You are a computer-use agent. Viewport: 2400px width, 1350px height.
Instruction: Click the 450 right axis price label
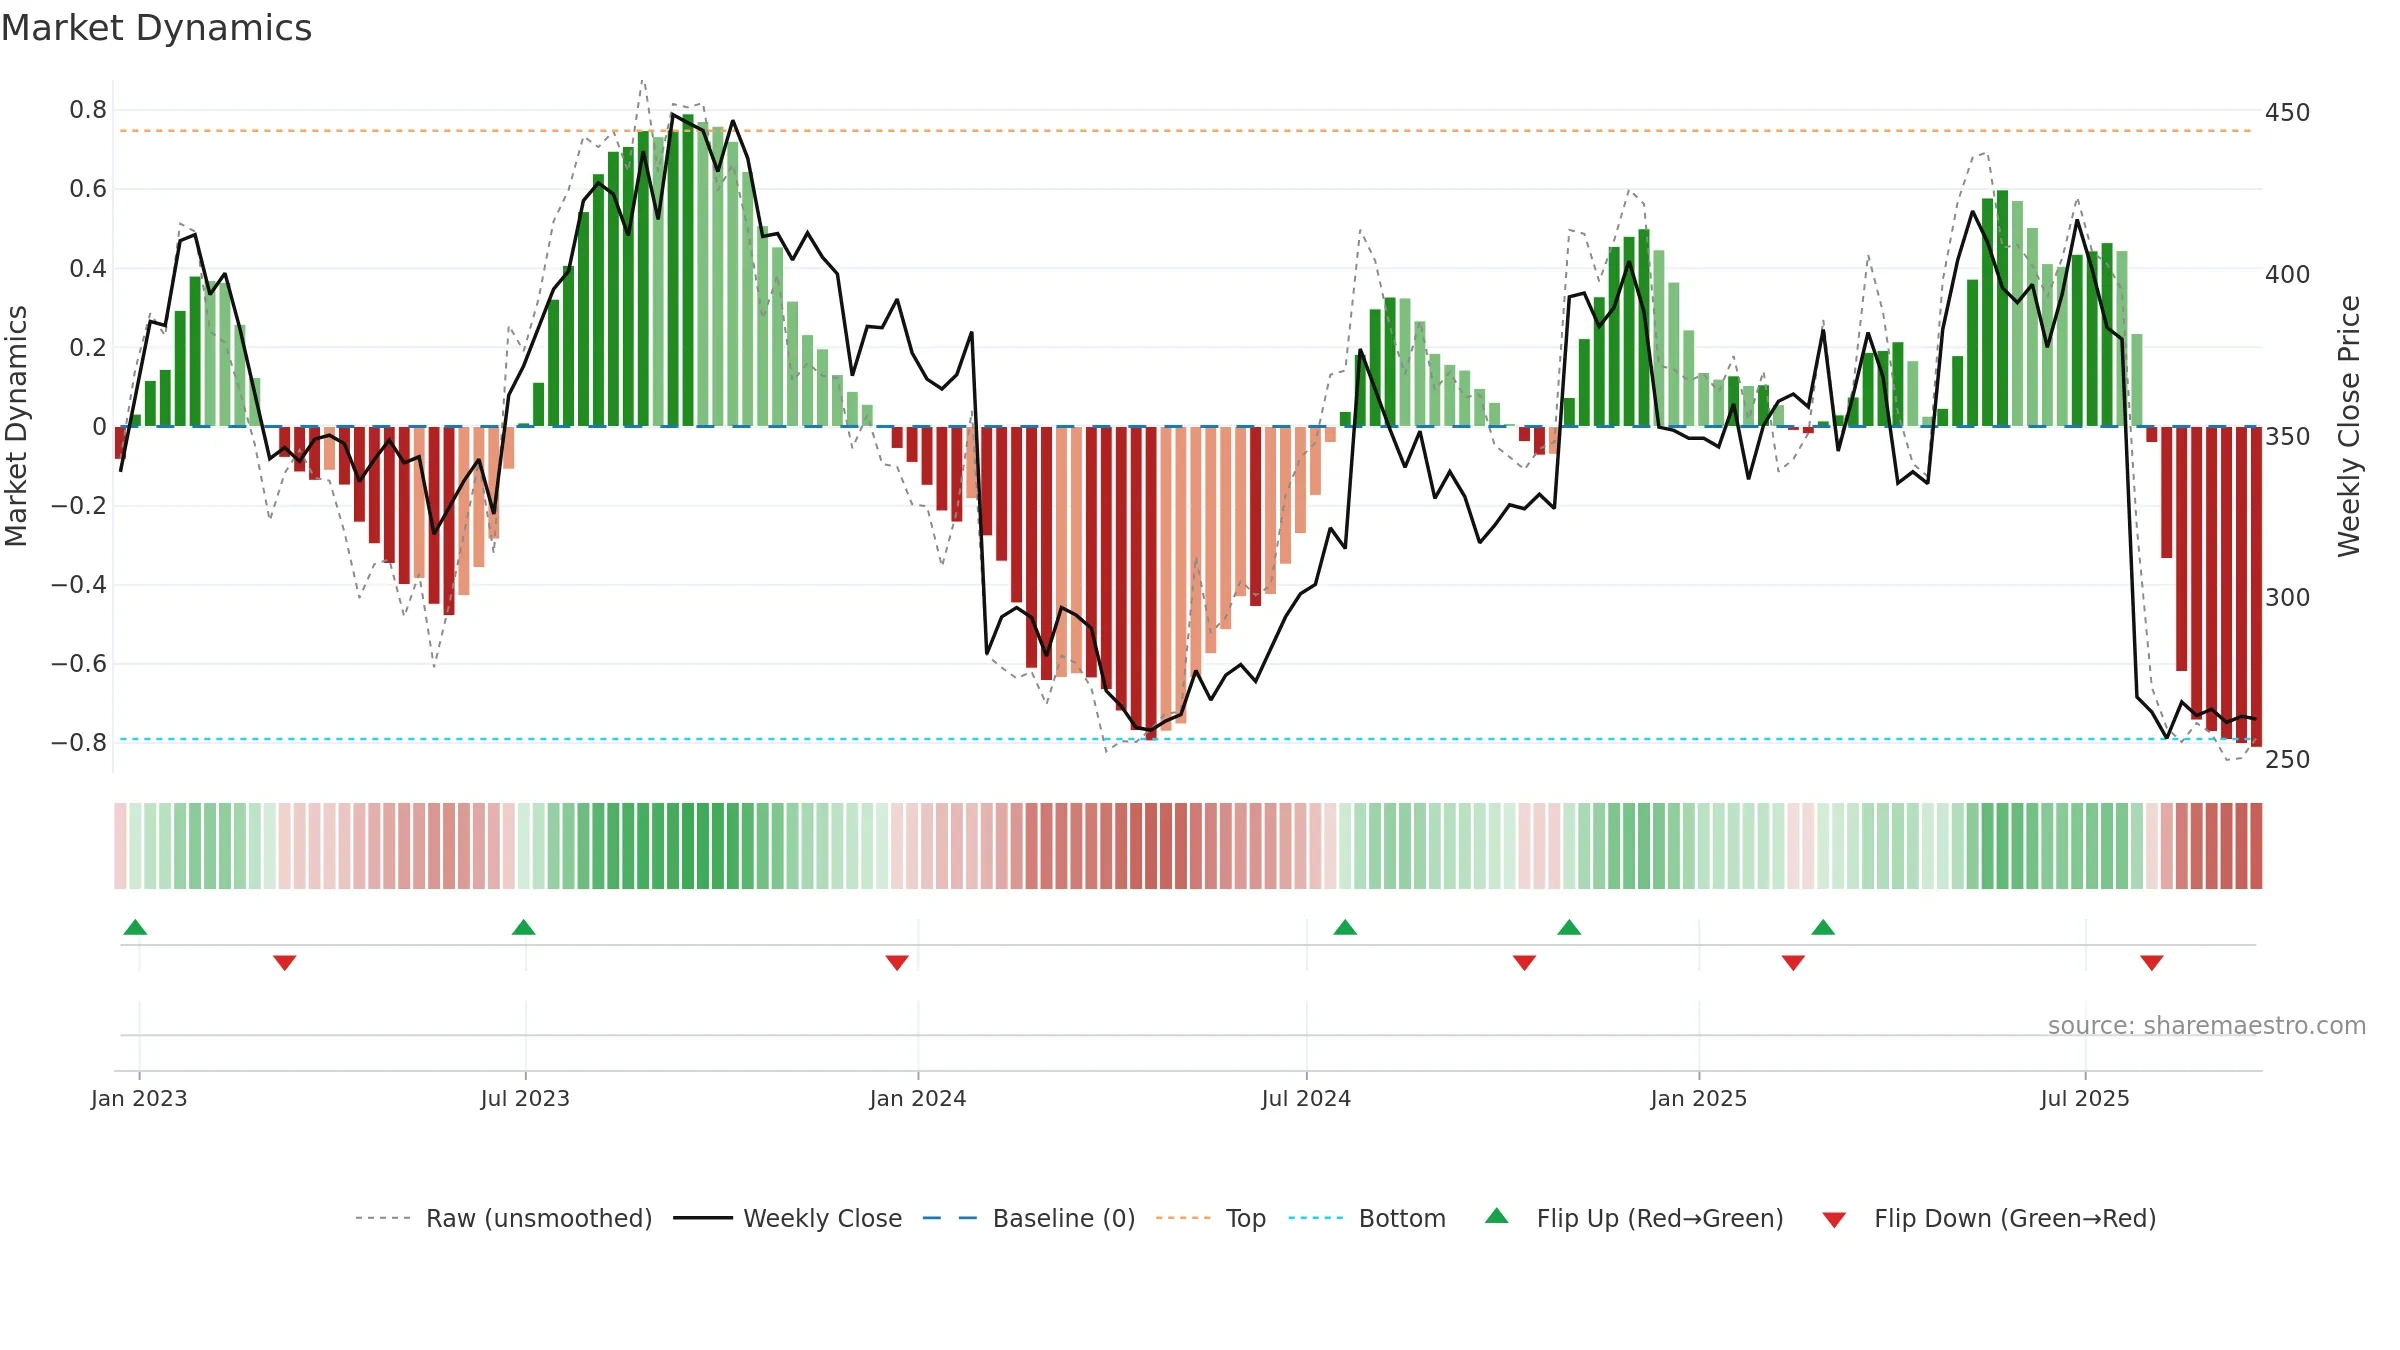click(2288, 112)
